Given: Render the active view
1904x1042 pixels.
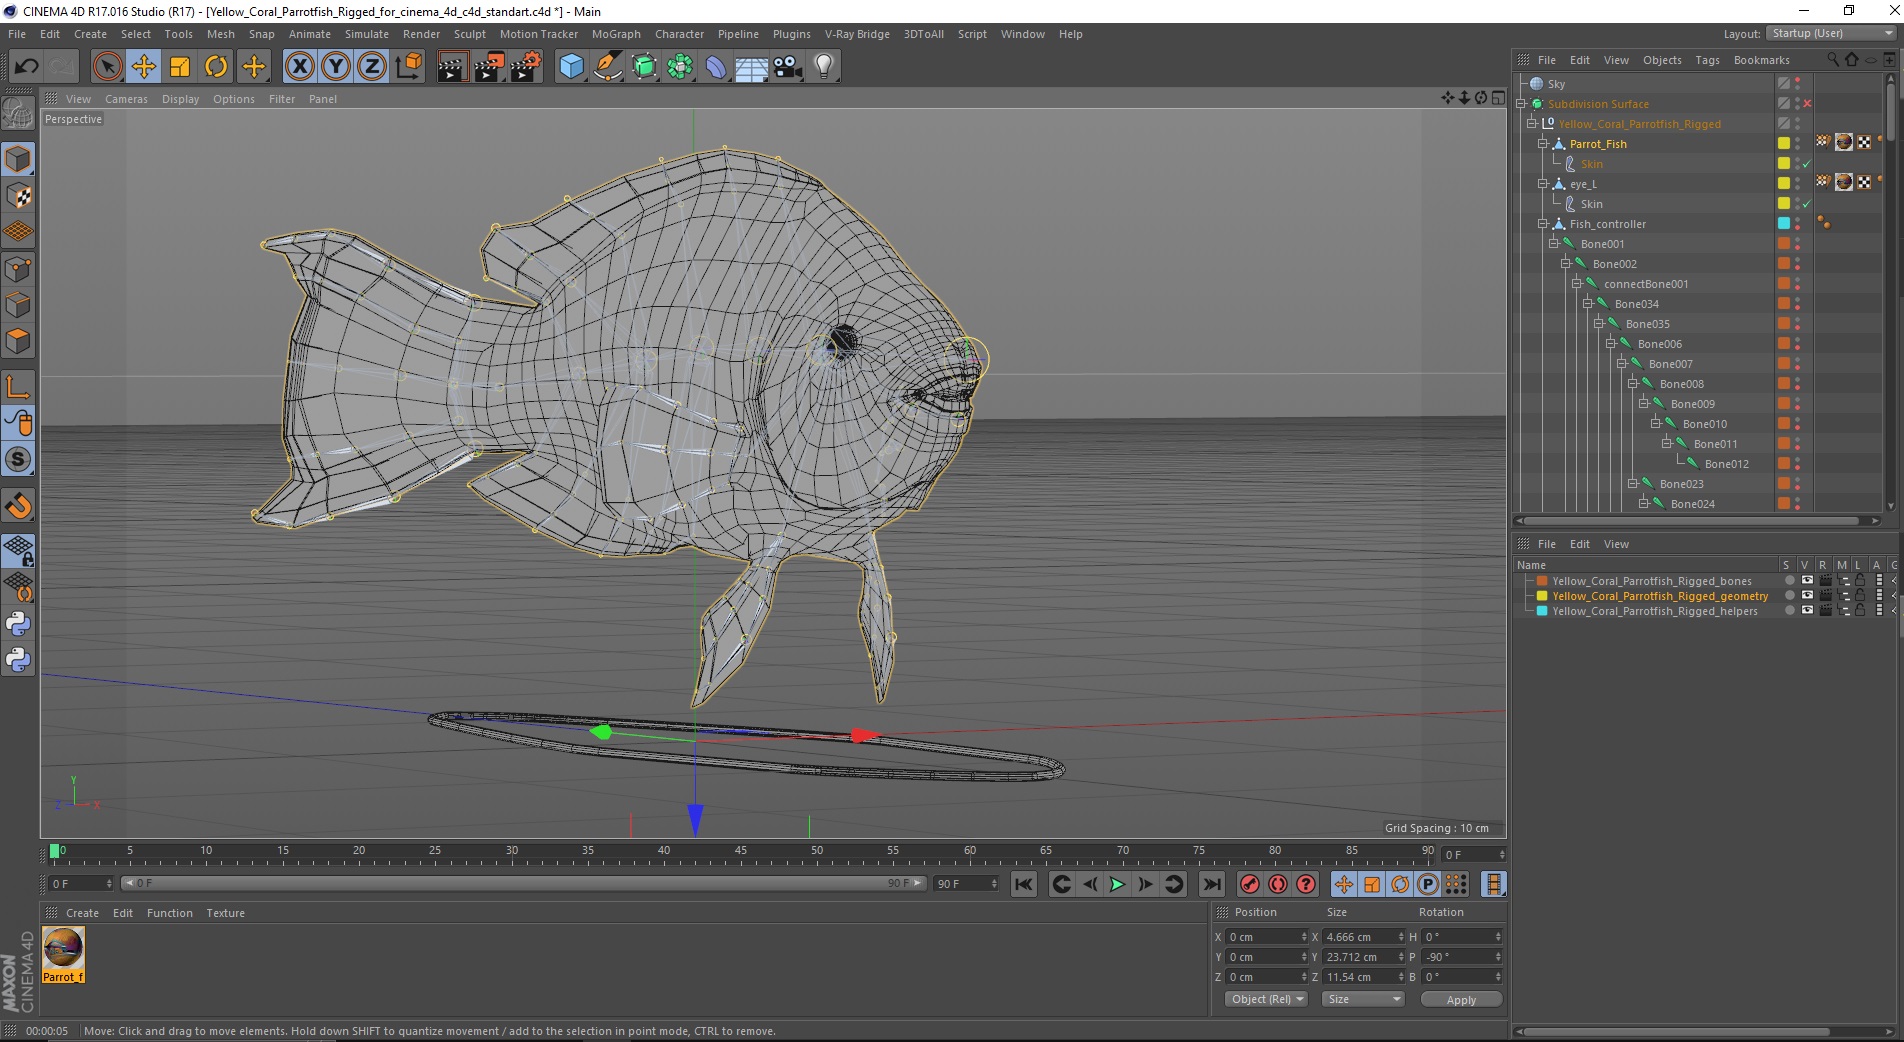Looking at the screenshot, I should pyautogui.click(x=452, y=67).
